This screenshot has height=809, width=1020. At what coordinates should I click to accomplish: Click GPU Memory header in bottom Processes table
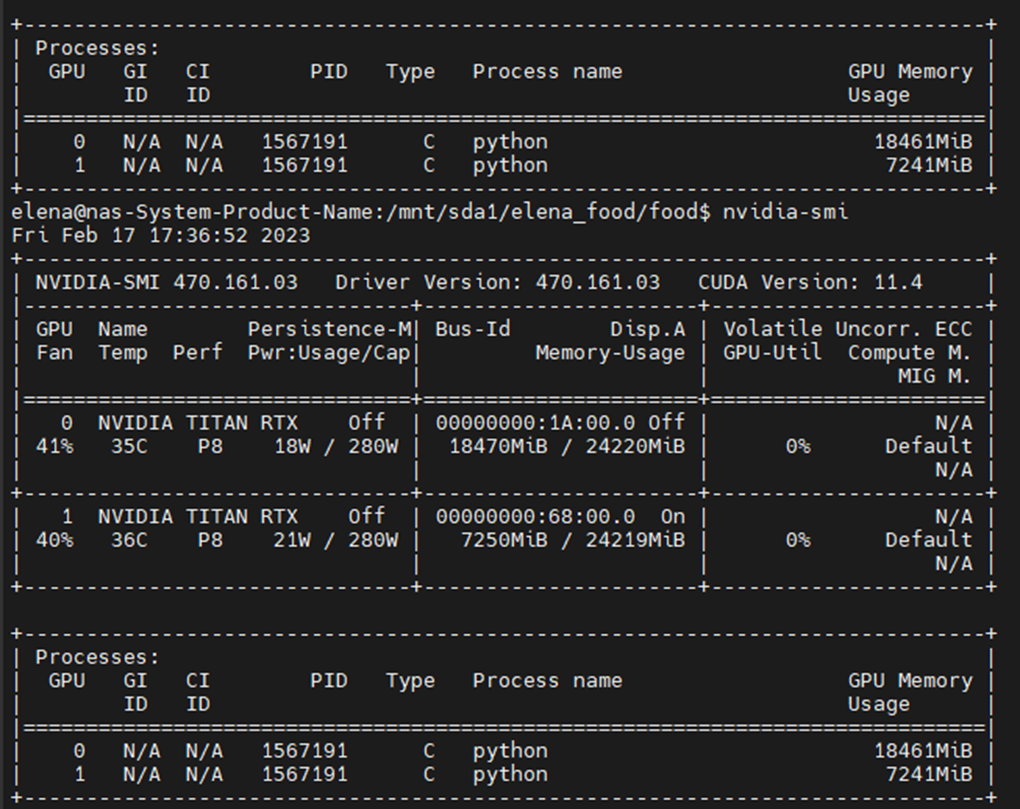tap(910, 680)
